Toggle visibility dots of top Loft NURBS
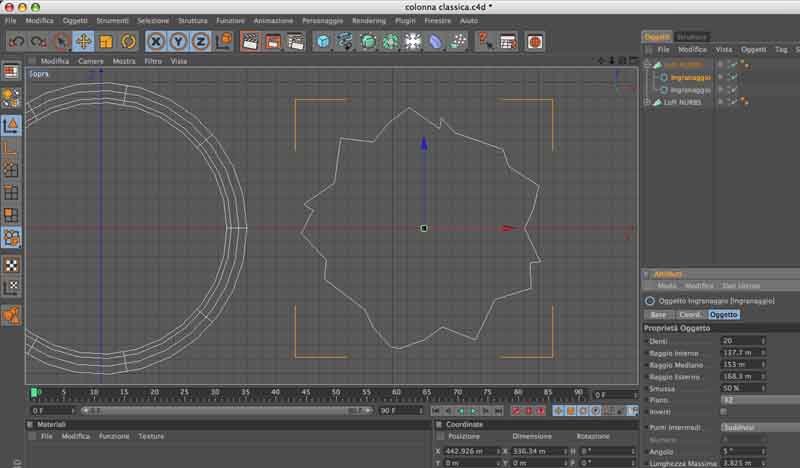Screen dimensions: 800x468 point(720,65)
